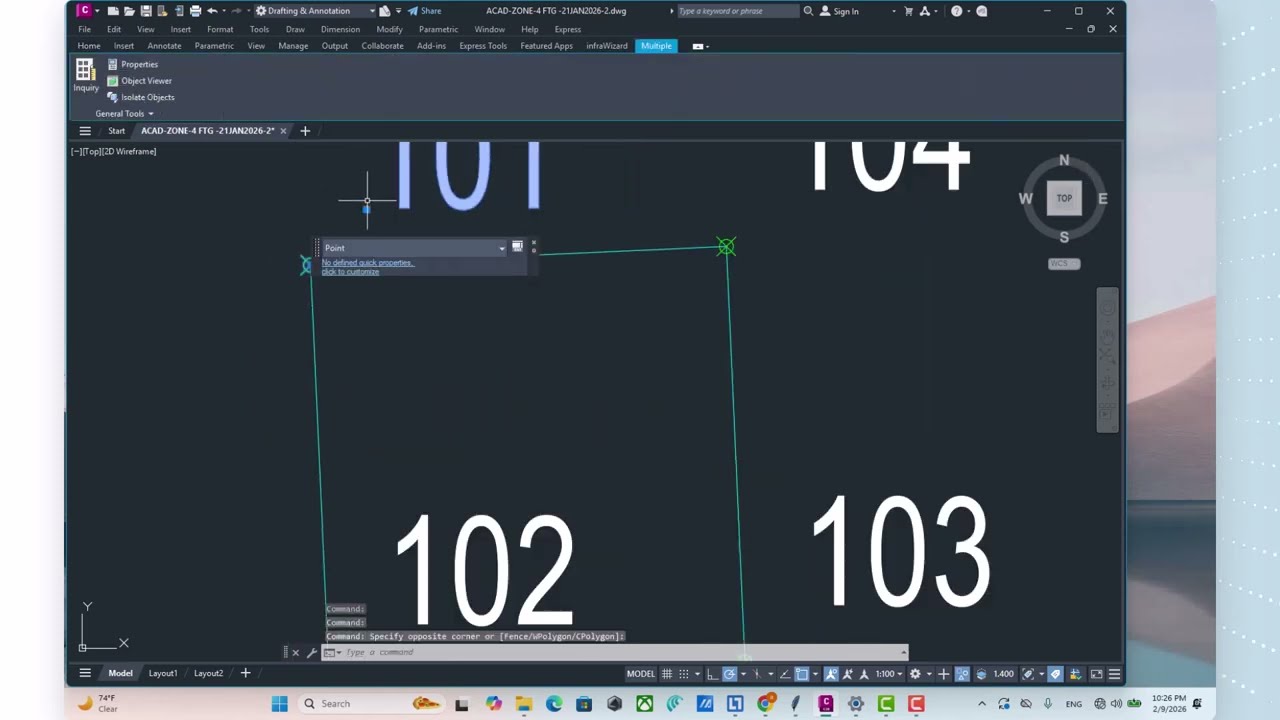The image size is (1280, 720).
Task: Click the quick properties customize icon
Action: click(x=517, y=246)
